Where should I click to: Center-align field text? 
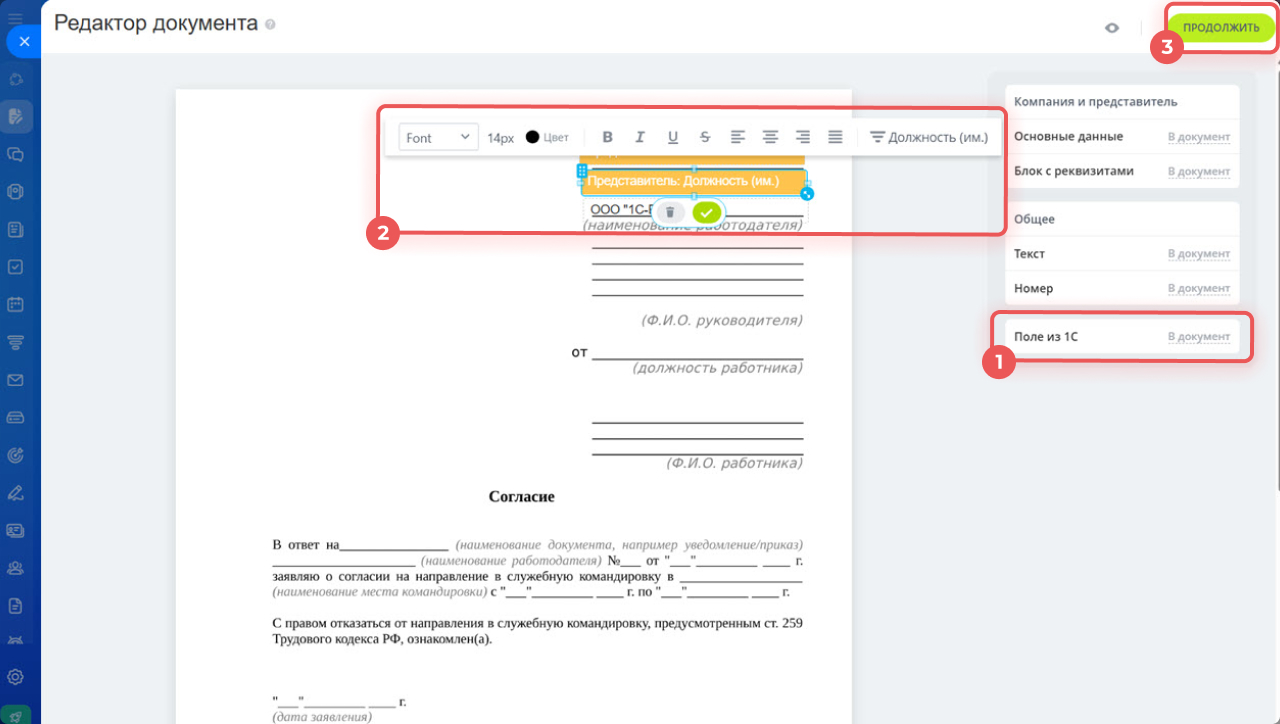coord(770,138)
